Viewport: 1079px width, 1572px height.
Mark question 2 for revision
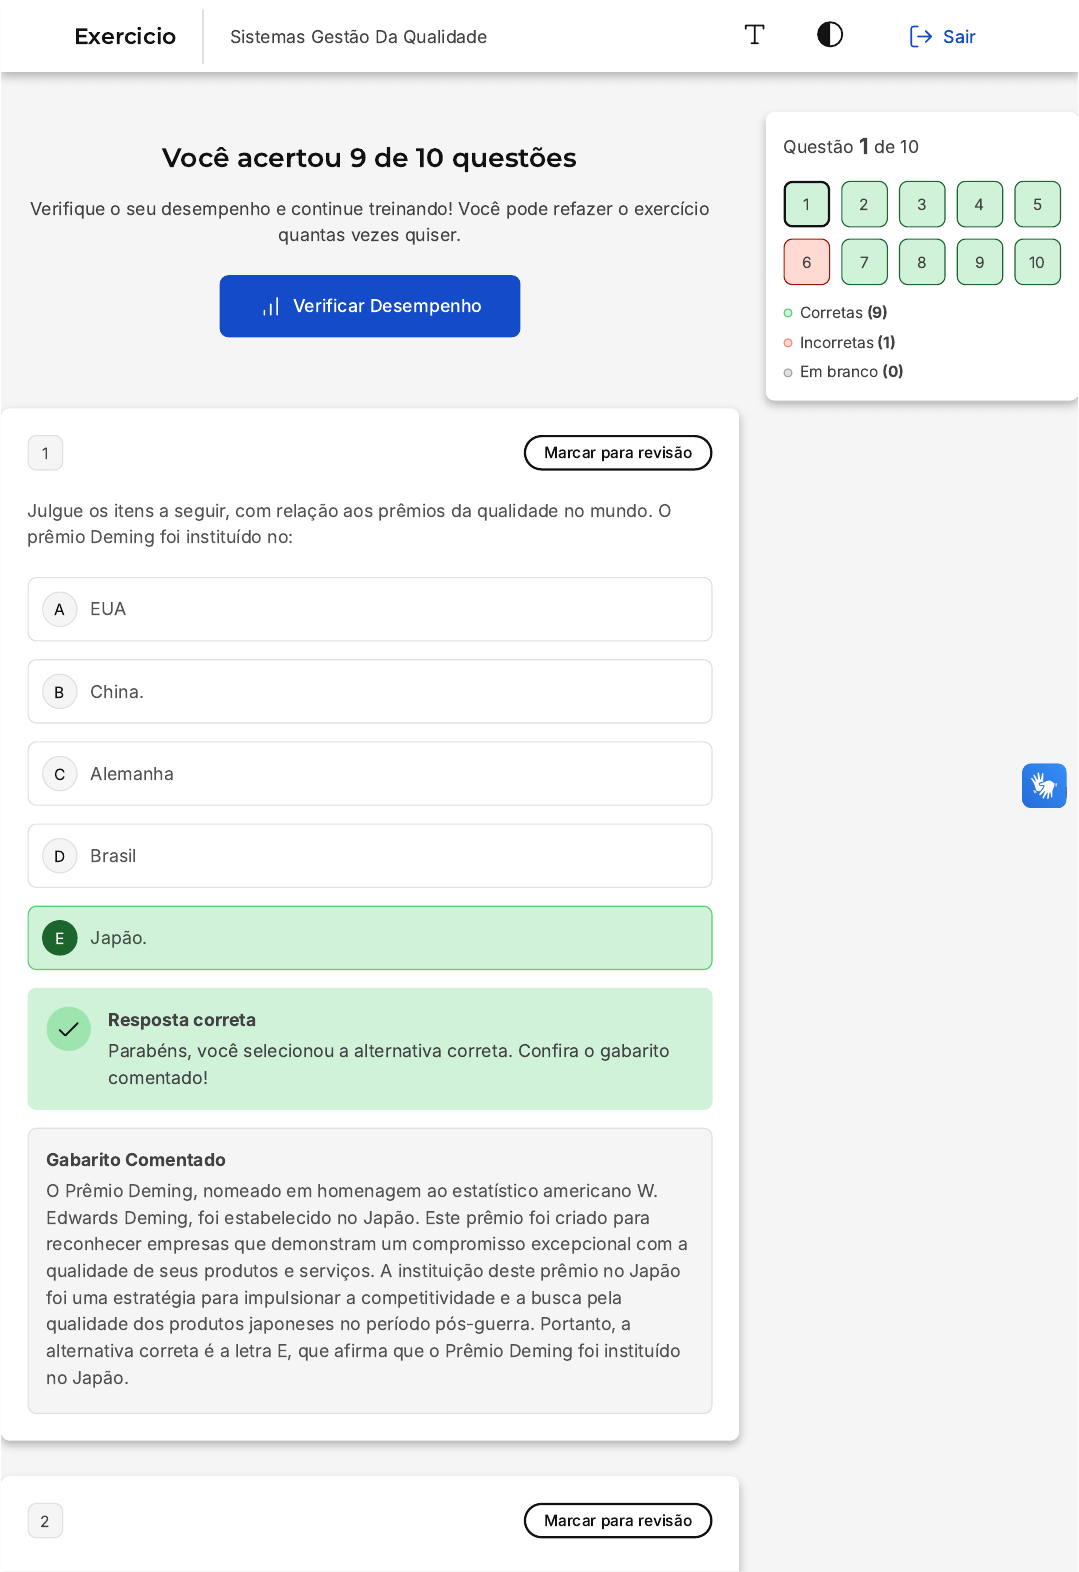[x=617, y=1521]
